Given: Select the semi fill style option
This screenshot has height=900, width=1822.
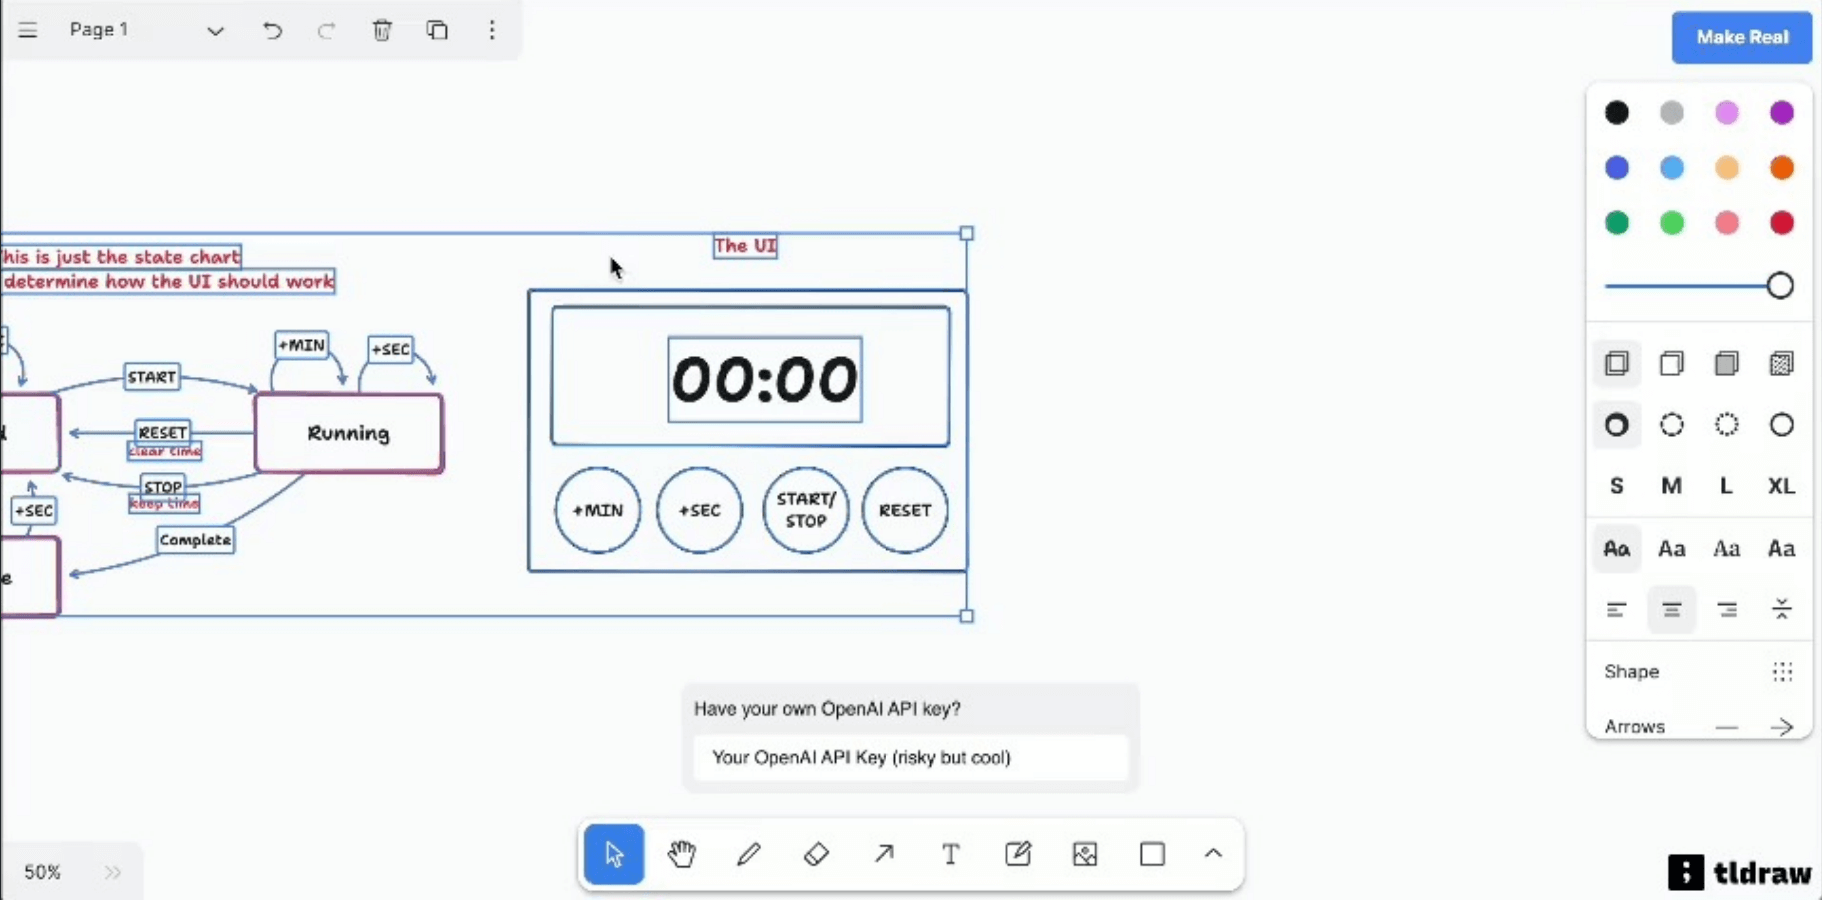Looking at the screenshot, I should coord(1672,363).
